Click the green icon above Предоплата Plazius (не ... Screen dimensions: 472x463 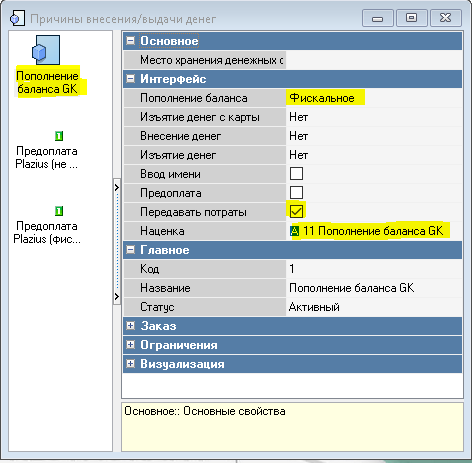(x=59, y=136)
